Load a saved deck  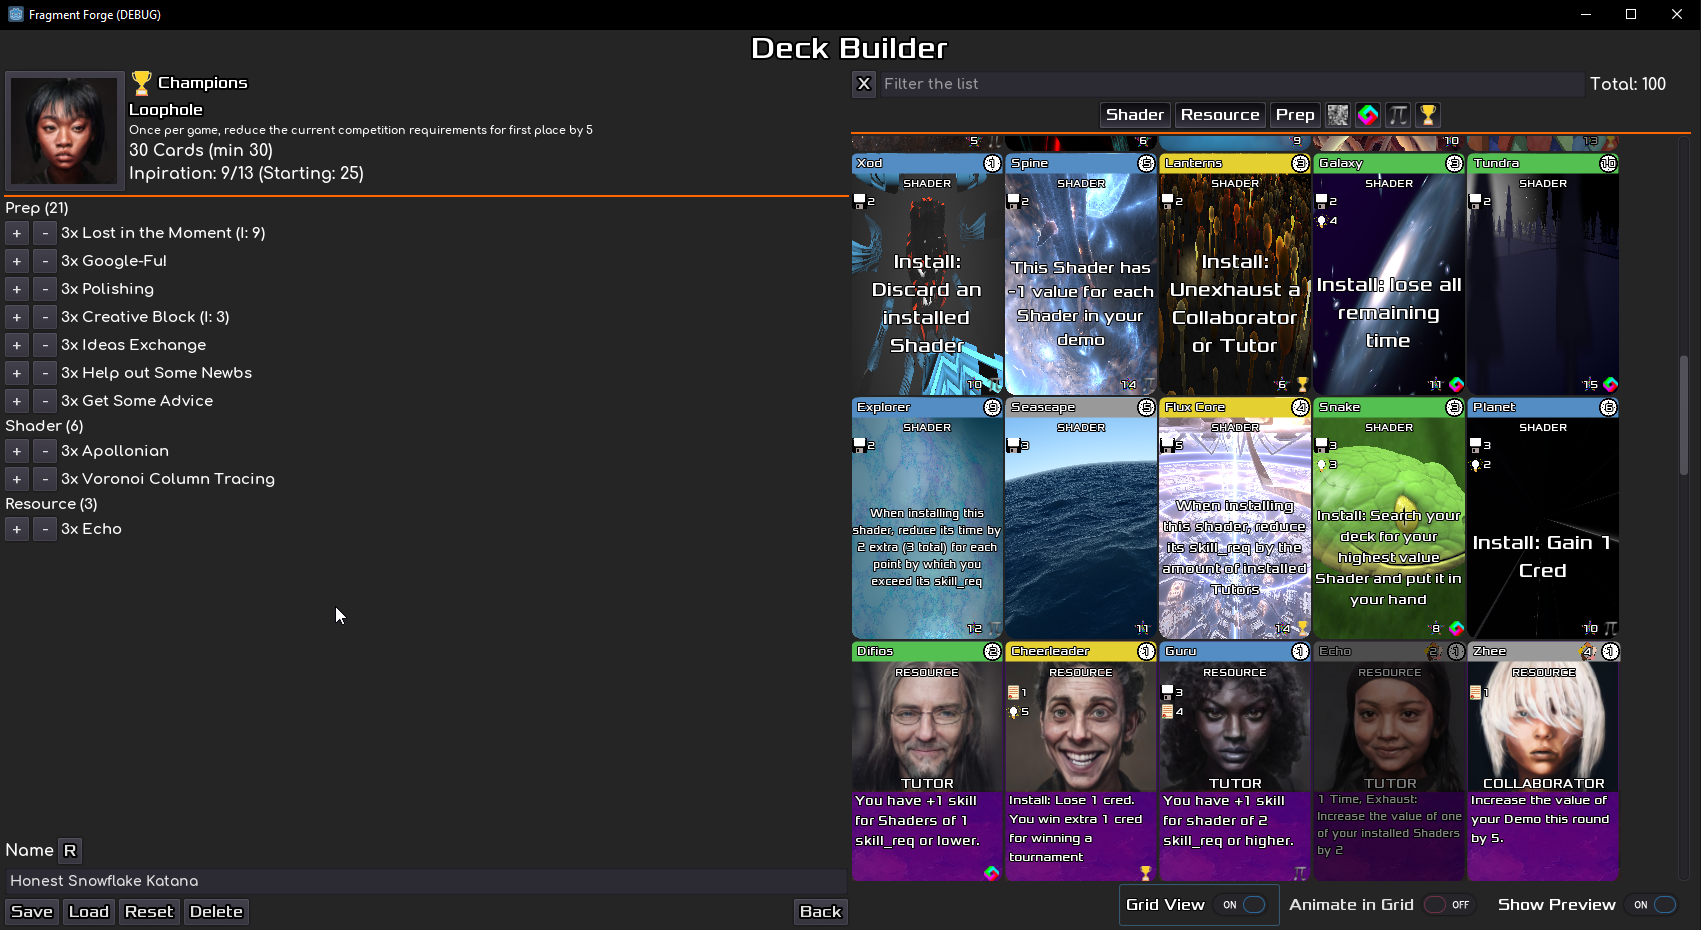click(x=89, y=912)
